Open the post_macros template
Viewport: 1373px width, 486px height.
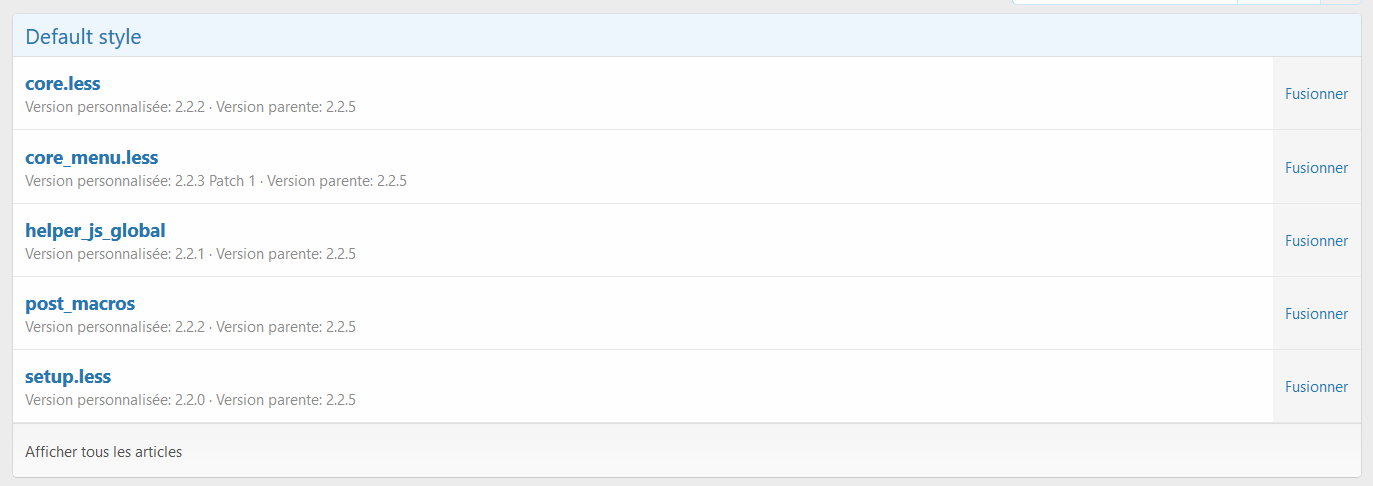tap(80, 303)
